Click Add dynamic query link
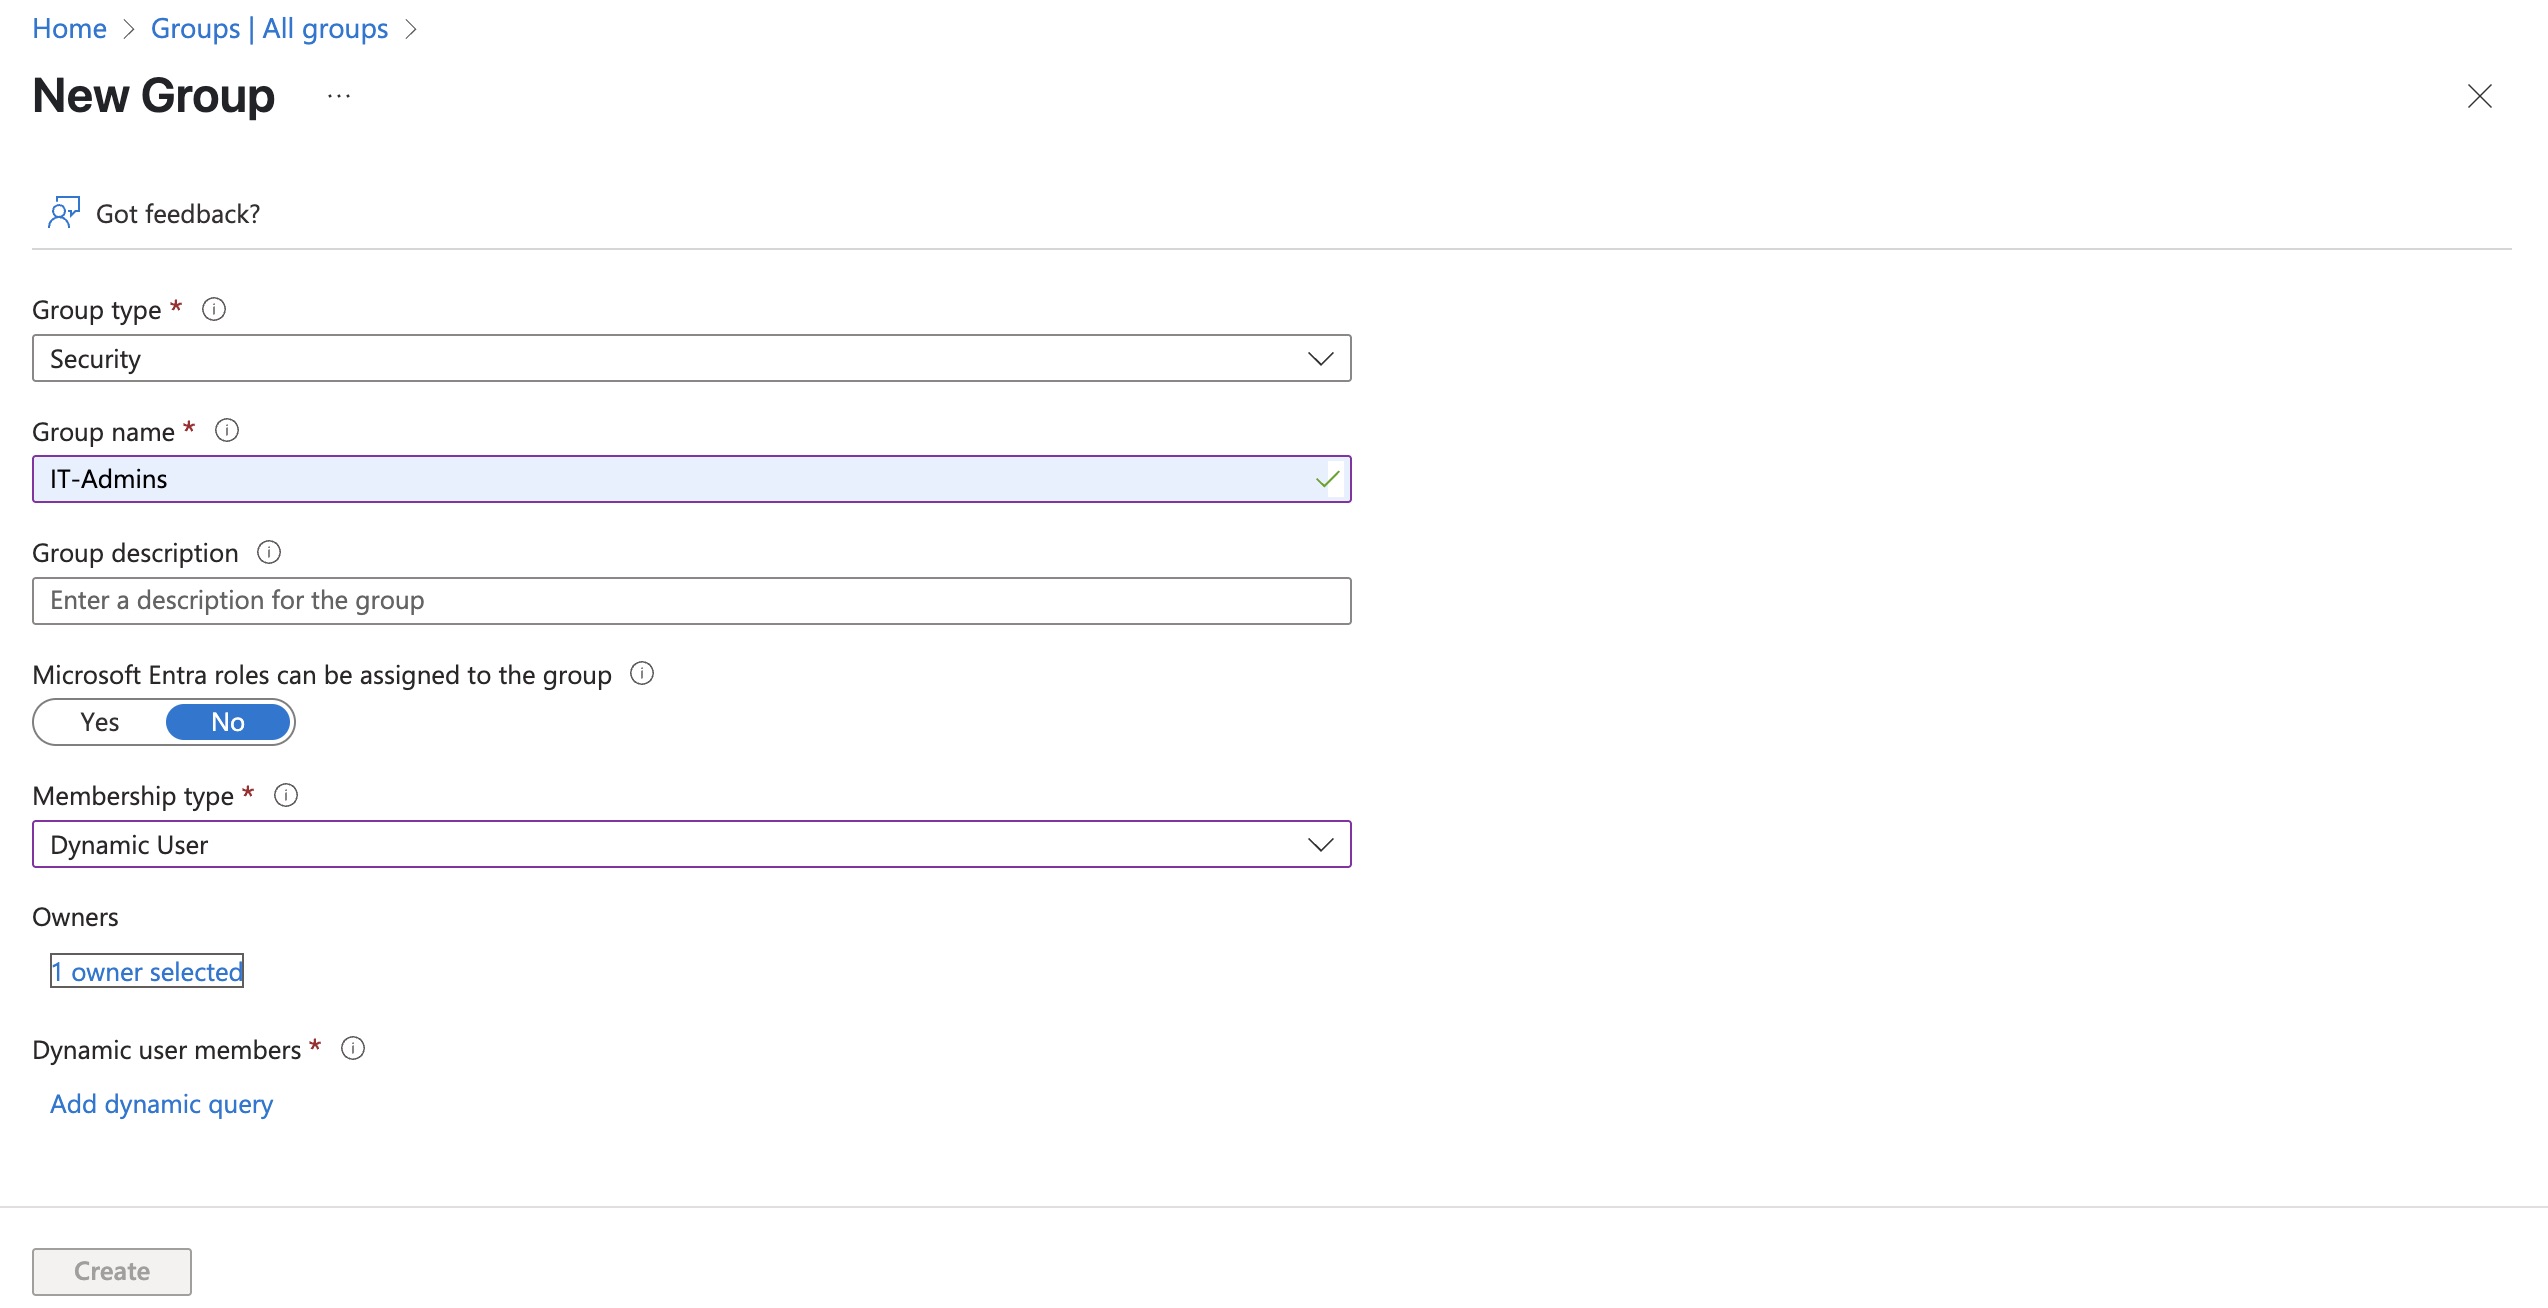The width and height of the screenshot is (2548, 1308). coord(161,1104)
